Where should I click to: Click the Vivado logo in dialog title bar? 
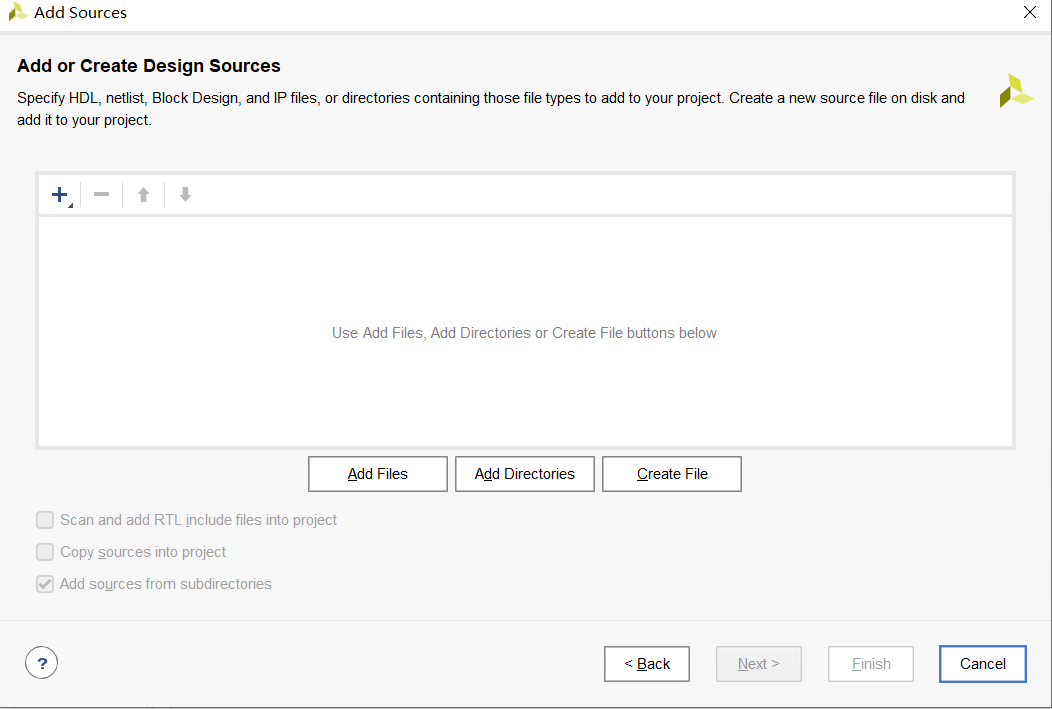click(17, 12)
